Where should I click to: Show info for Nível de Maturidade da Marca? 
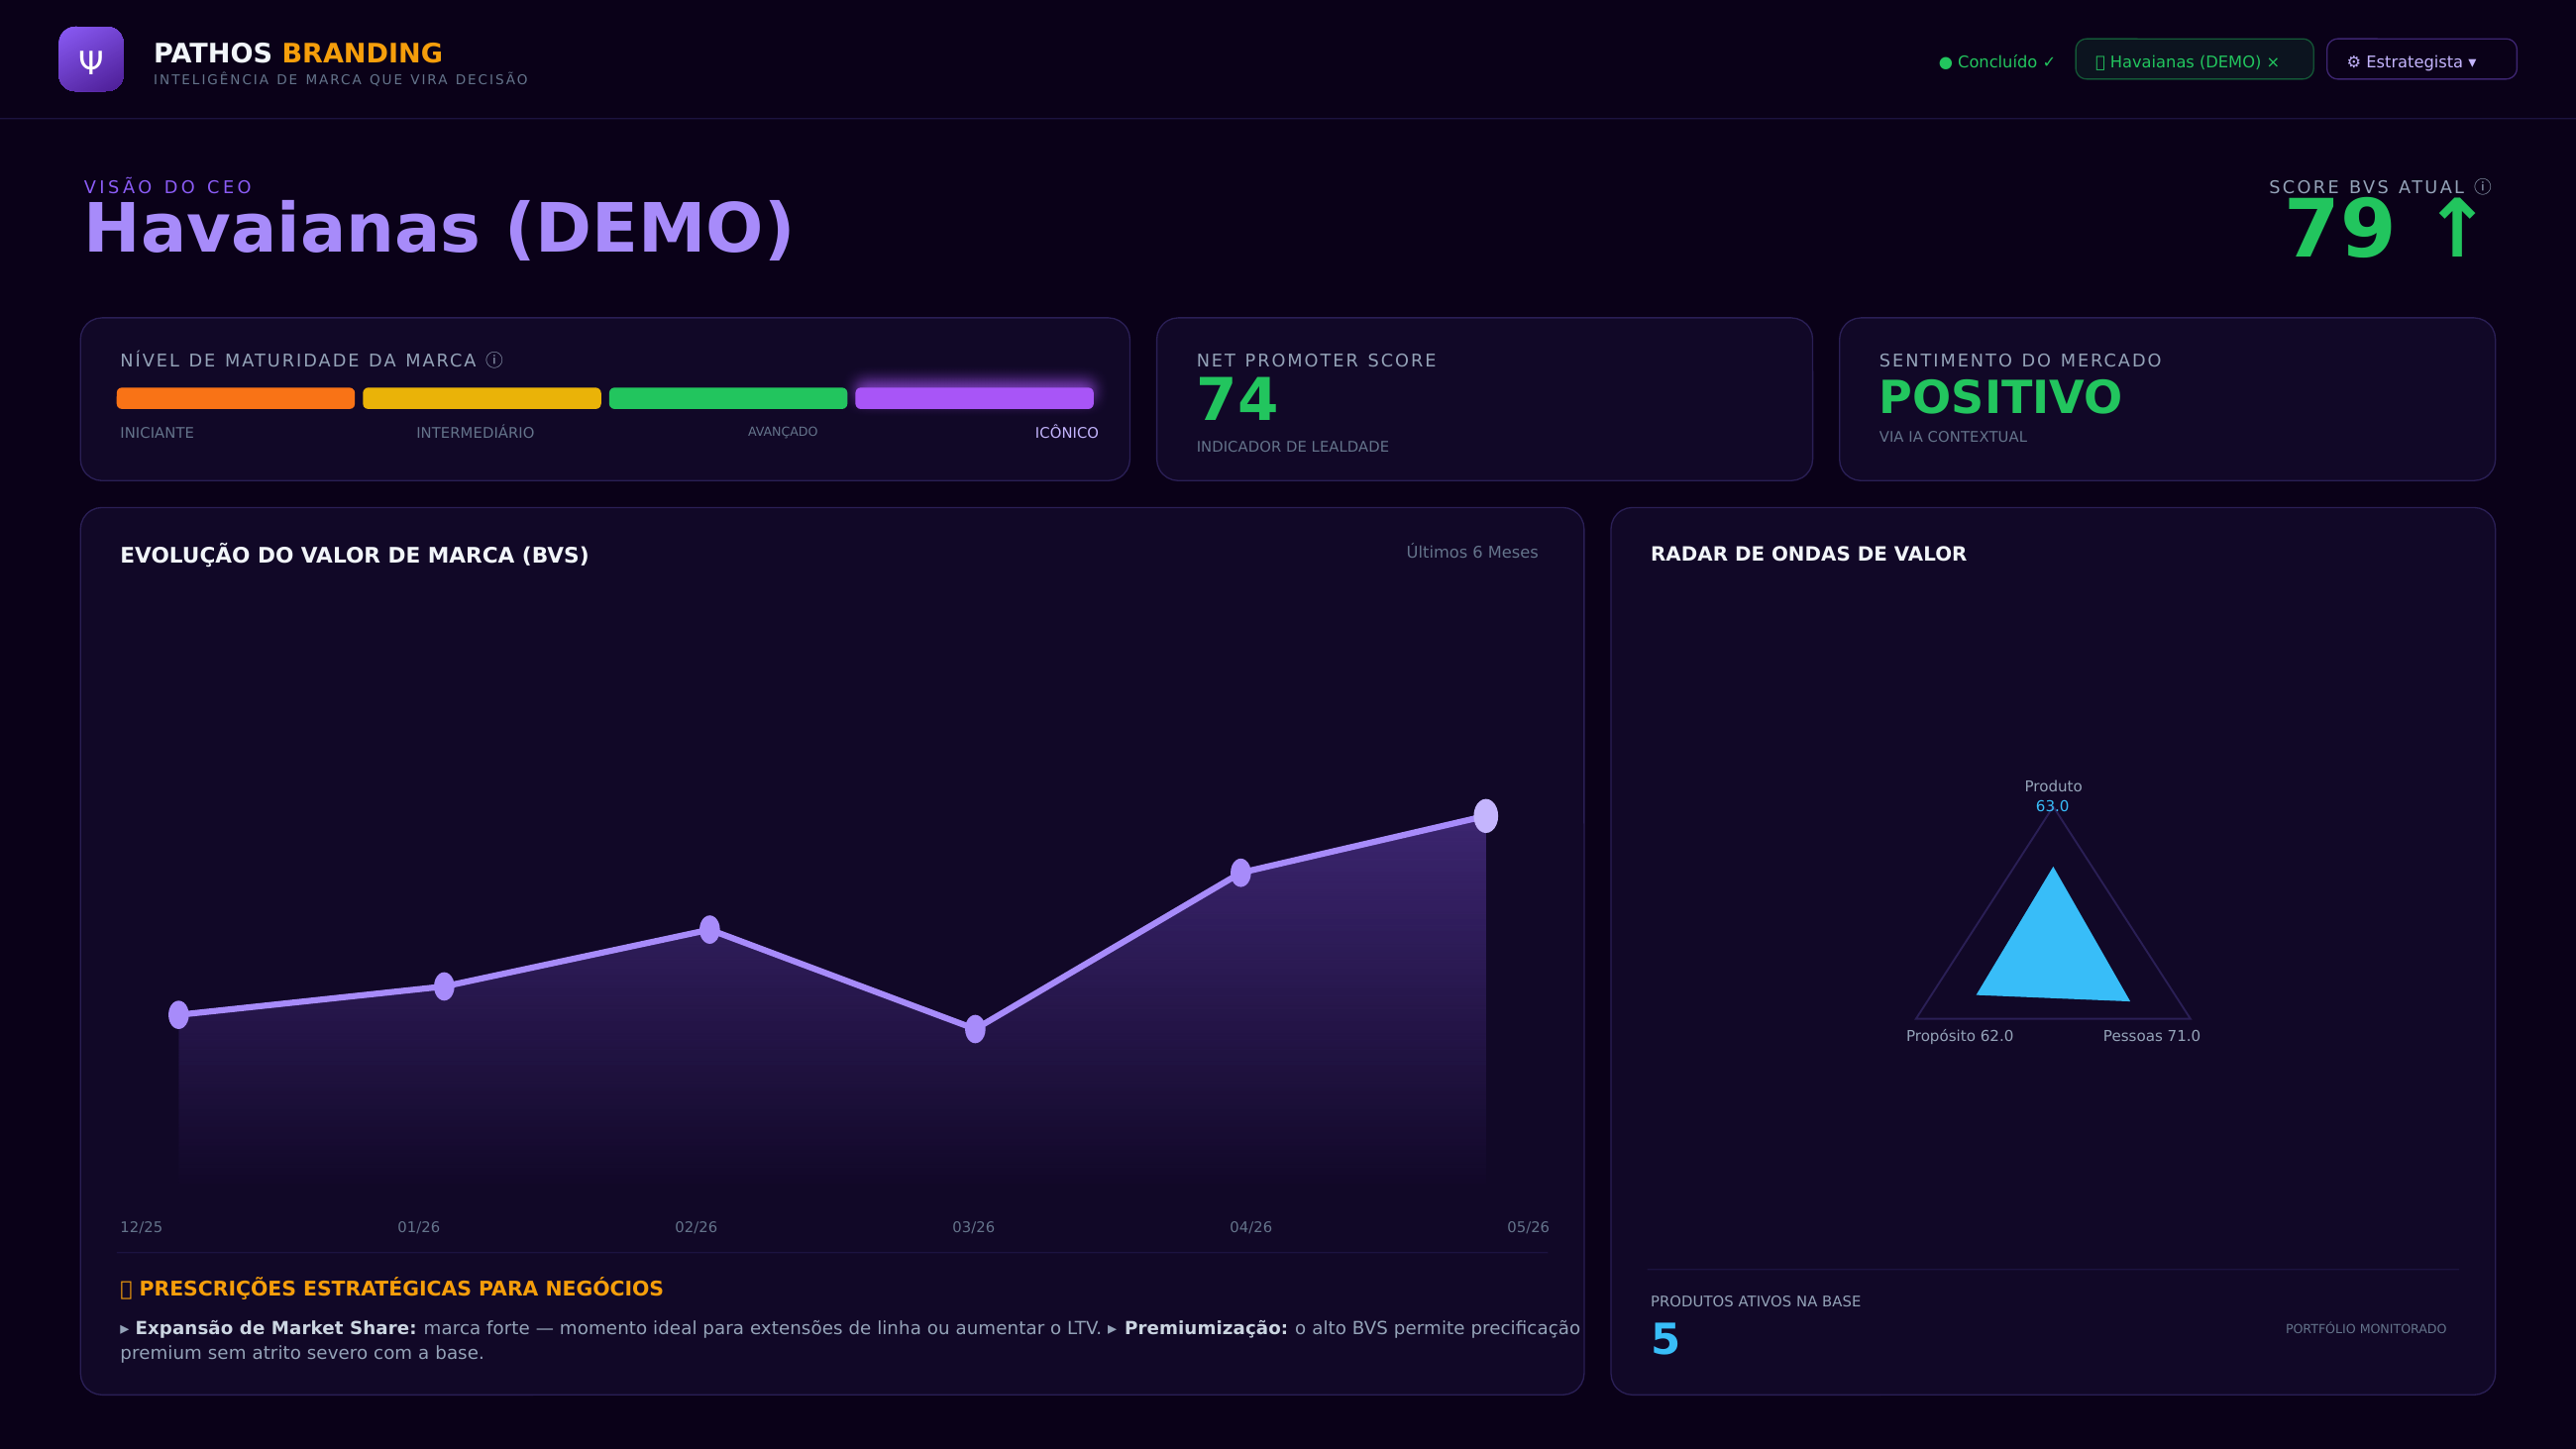point(494,360)
